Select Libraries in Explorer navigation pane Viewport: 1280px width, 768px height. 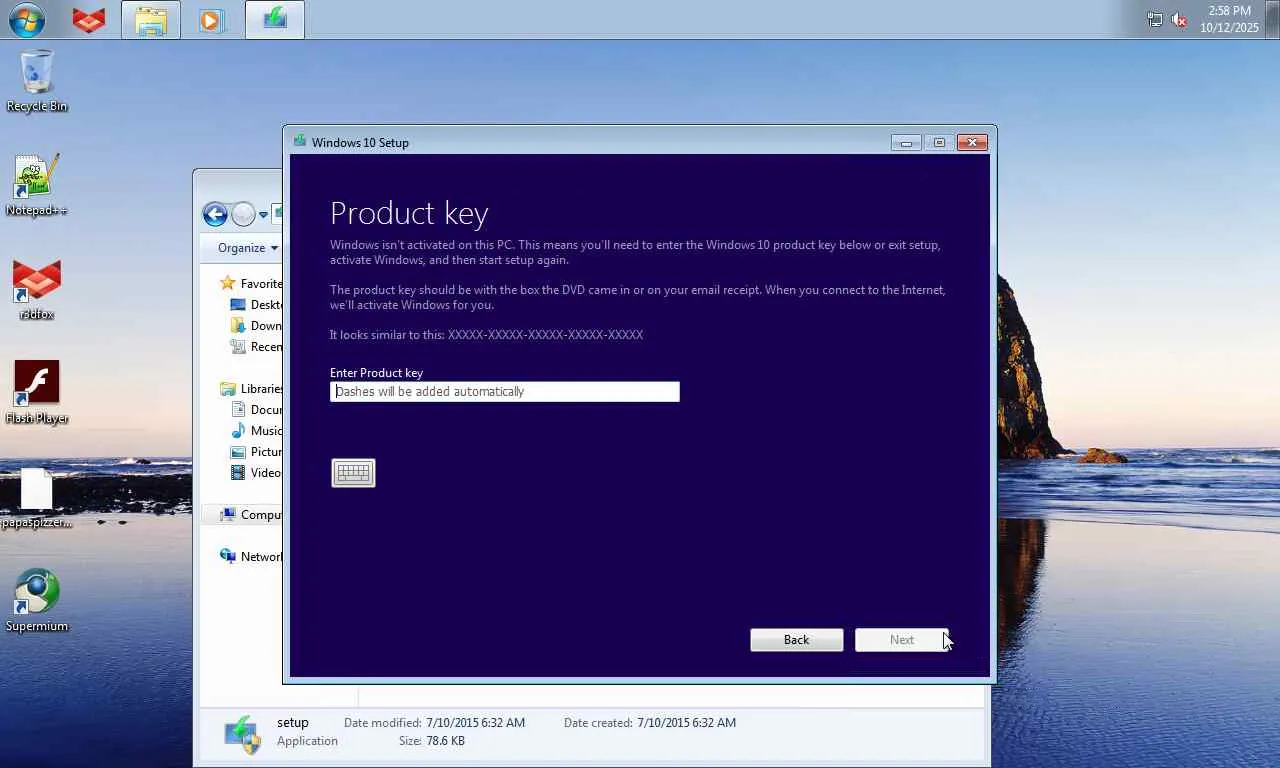pyautogui.click(x=251, y=389)
